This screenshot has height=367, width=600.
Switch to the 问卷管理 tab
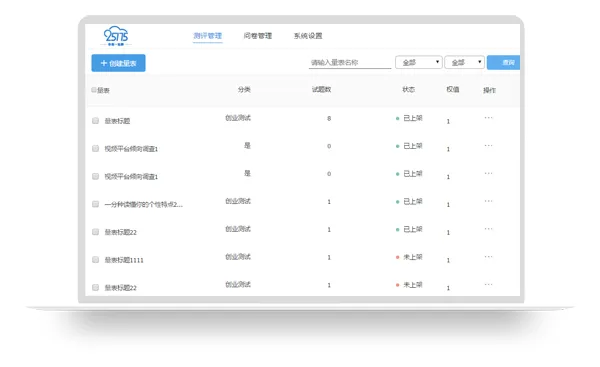[258, 36]
